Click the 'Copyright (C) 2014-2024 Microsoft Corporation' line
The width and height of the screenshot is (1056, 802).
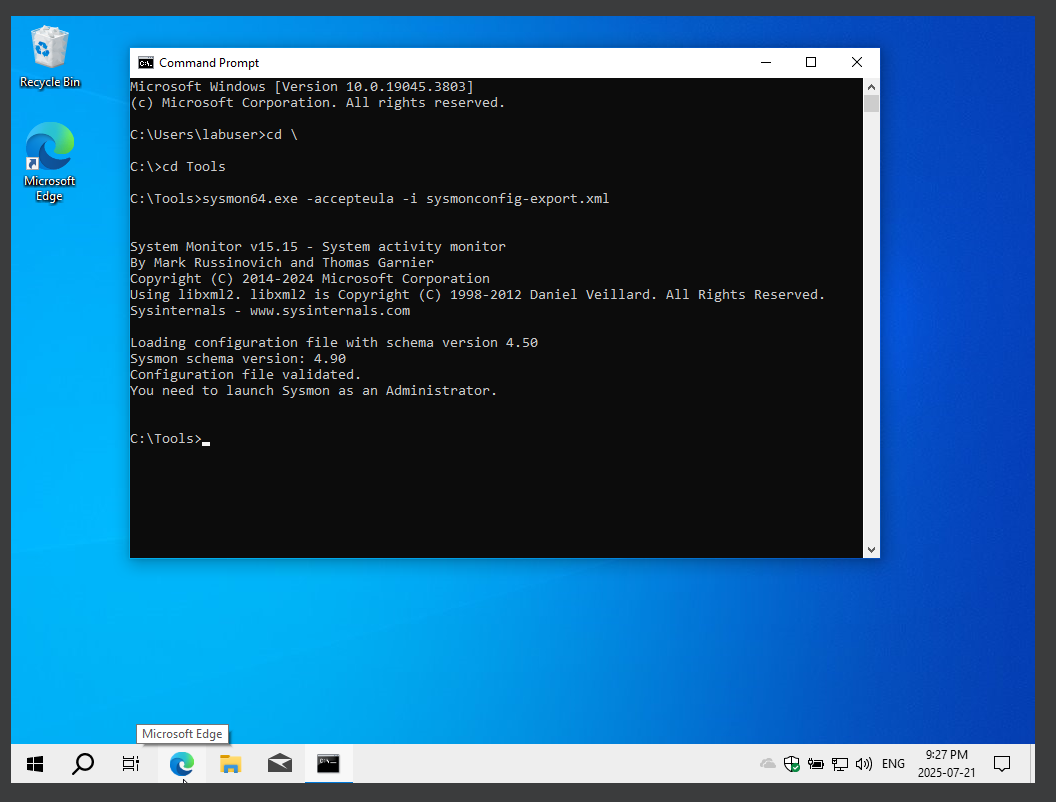(x=310, y=278)
